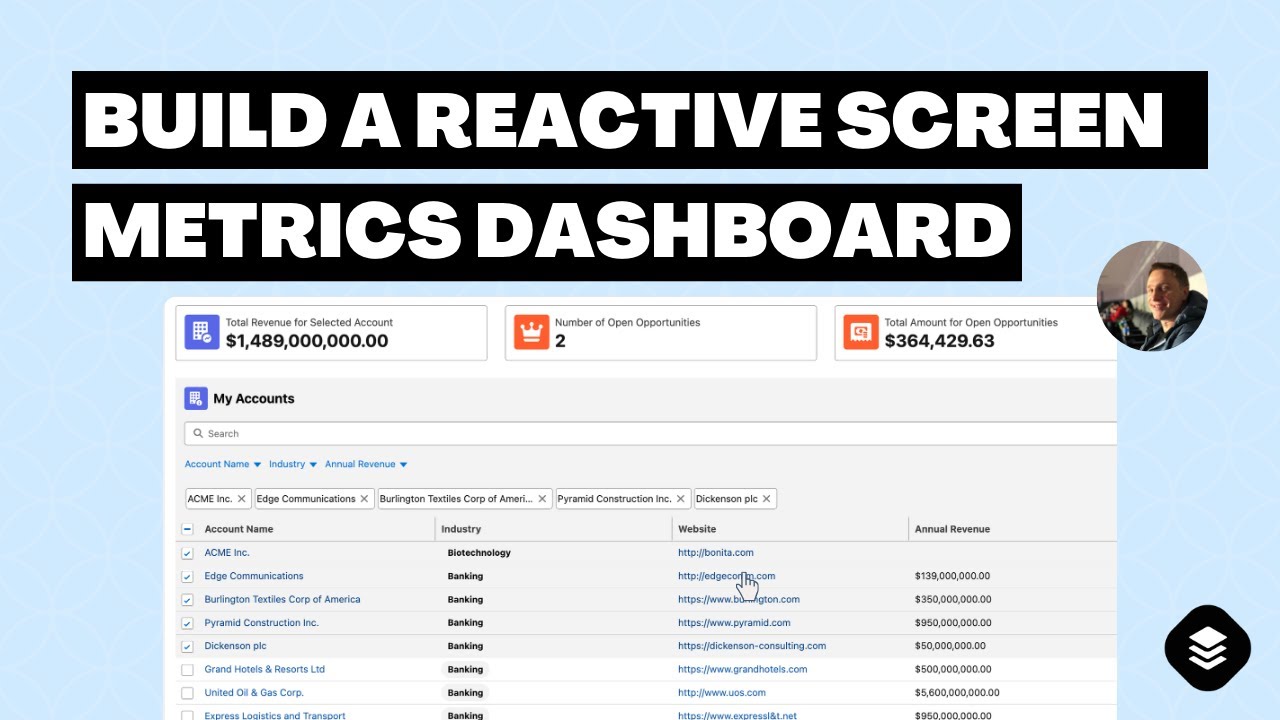Click the Open Opportunities crown icon
Screen dimensions: 1280x720
pyautogui.click(x=532, y=333)
